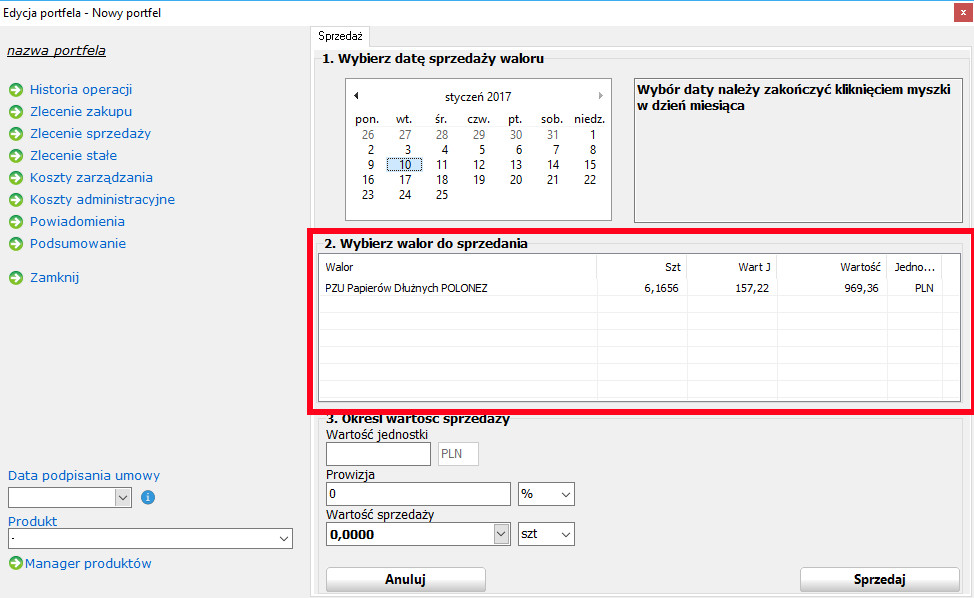
Task: Pick day 17 in the calendar
Action: click(x=405, y=180)
